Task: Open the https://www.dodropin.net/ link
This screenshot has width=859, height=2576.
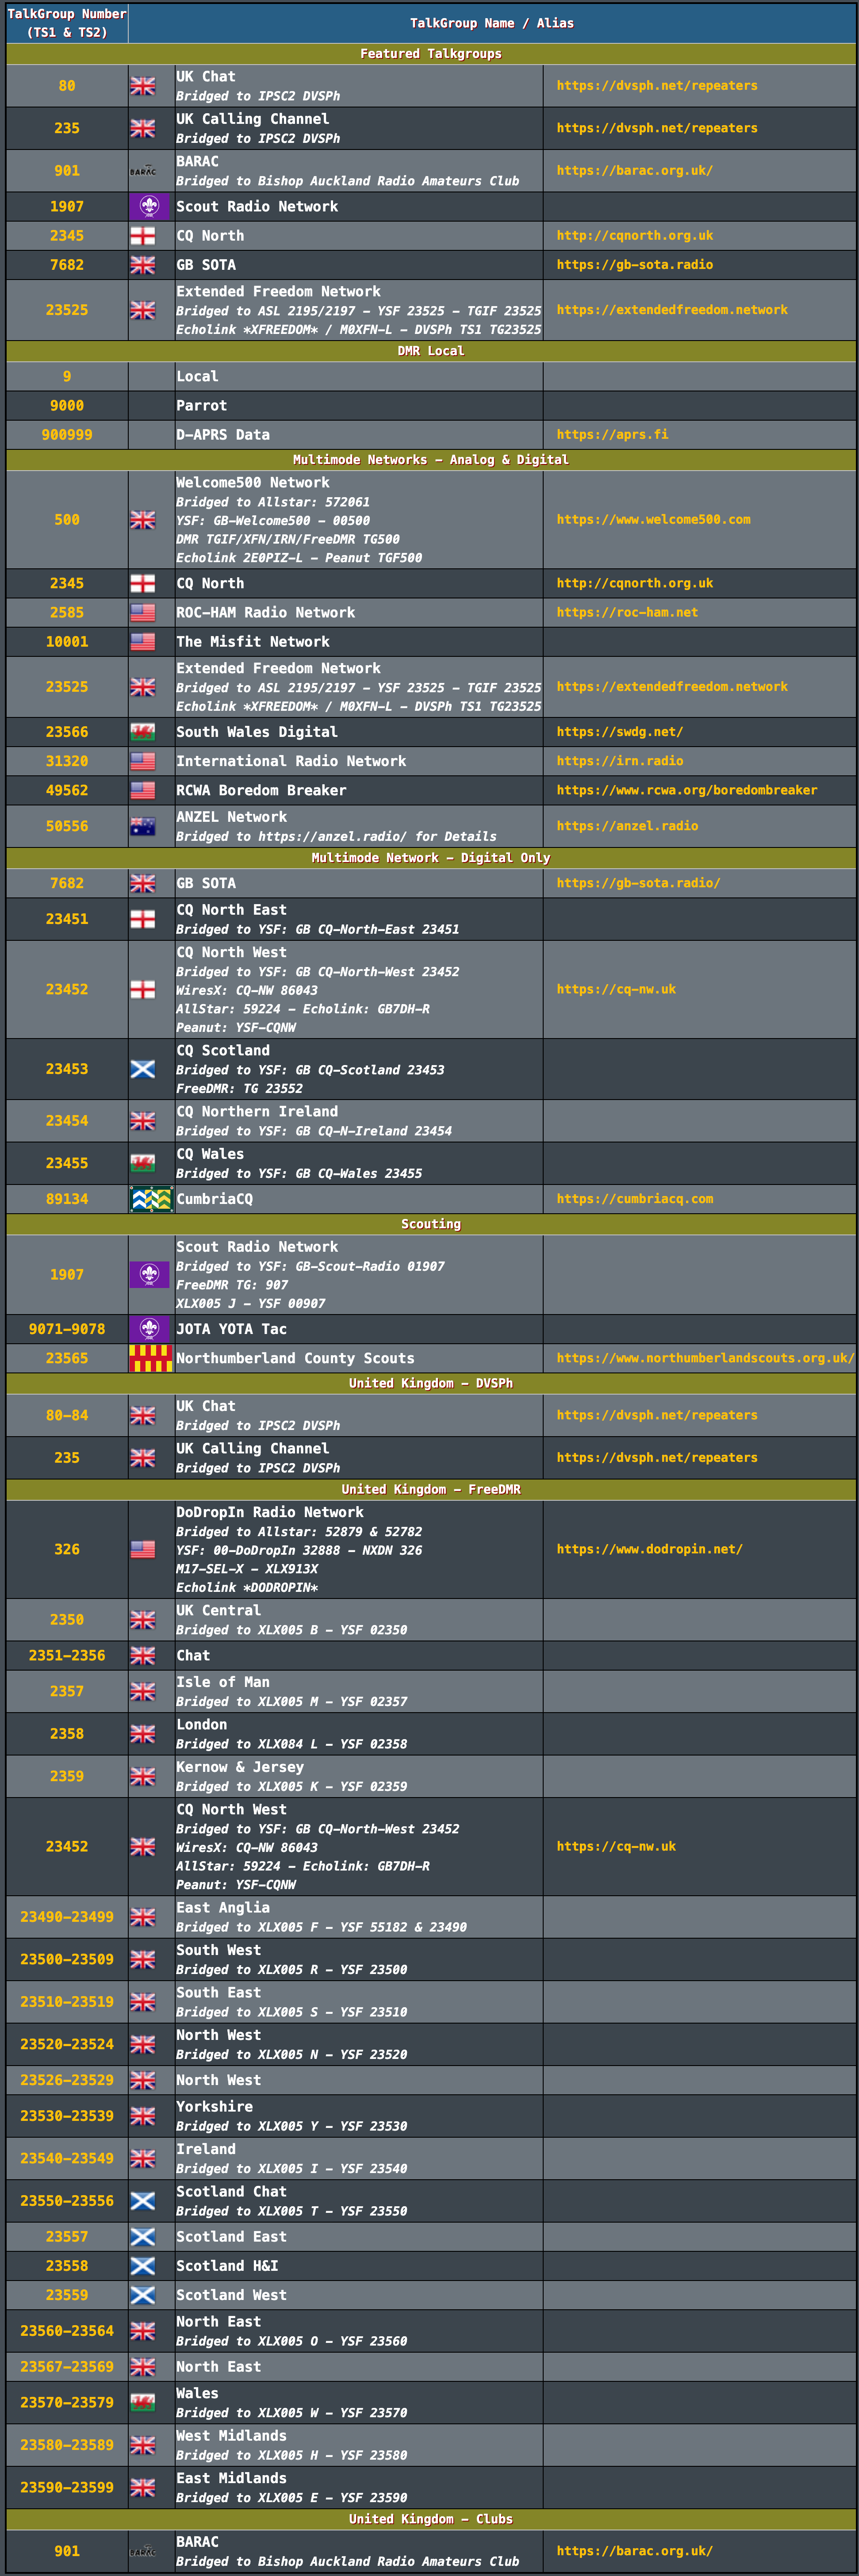Action: pyautogui.click(x=650, y=1549)
